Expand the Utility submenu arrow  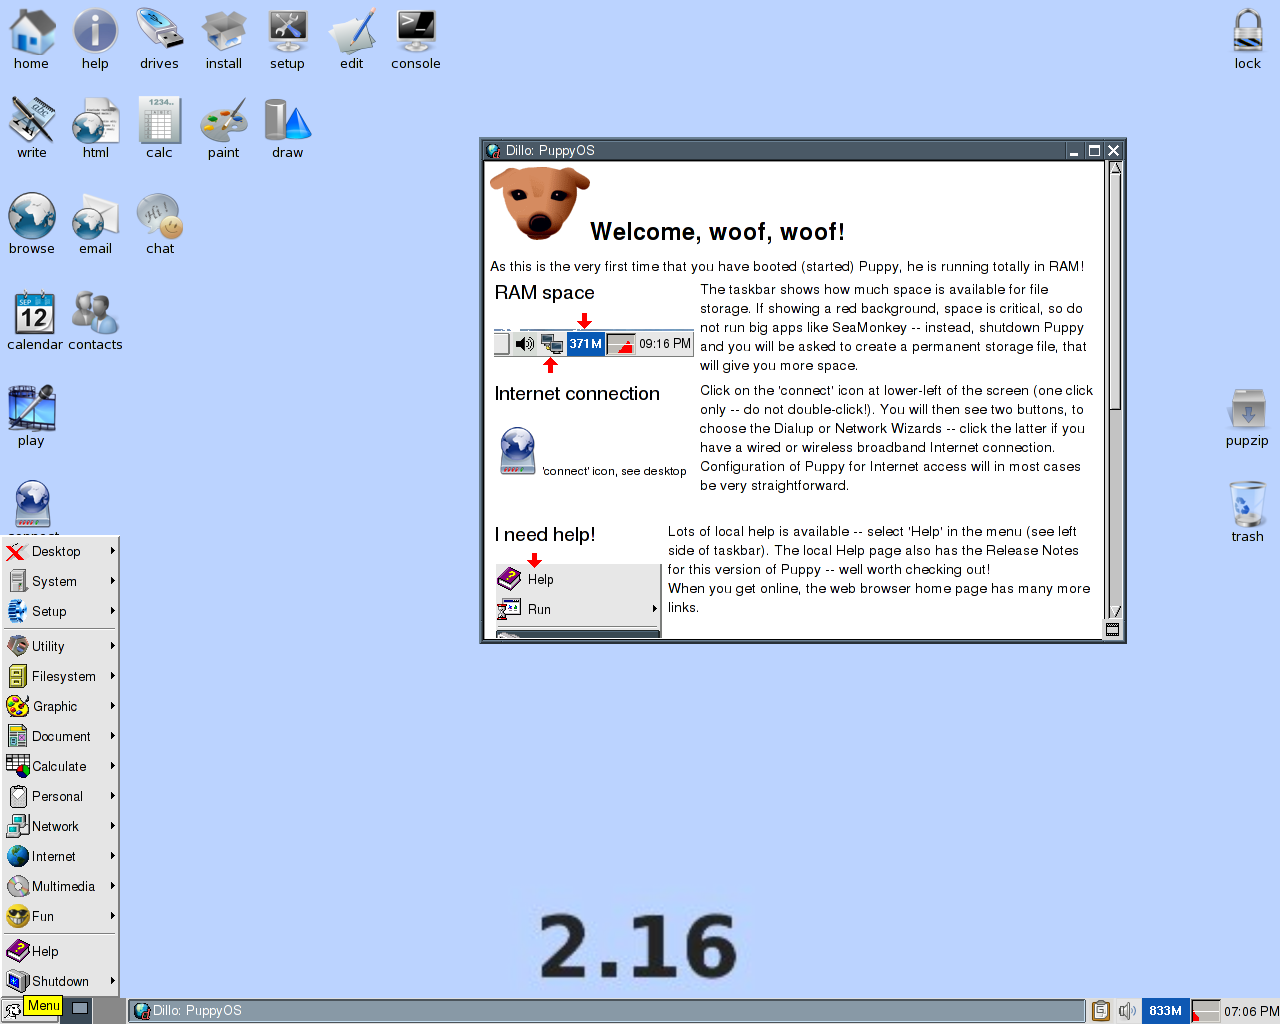coord(113,646)
